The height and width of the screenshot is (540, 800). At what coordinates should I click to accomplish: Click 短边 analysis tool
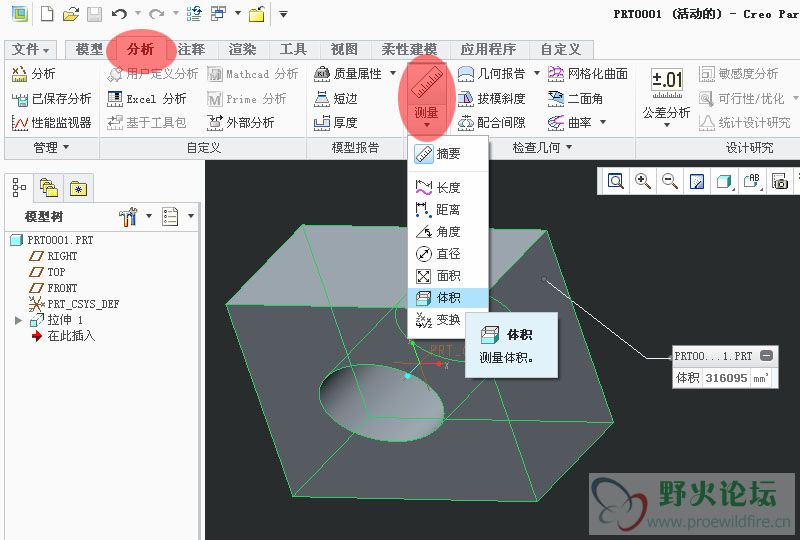[x=335, y=99]
